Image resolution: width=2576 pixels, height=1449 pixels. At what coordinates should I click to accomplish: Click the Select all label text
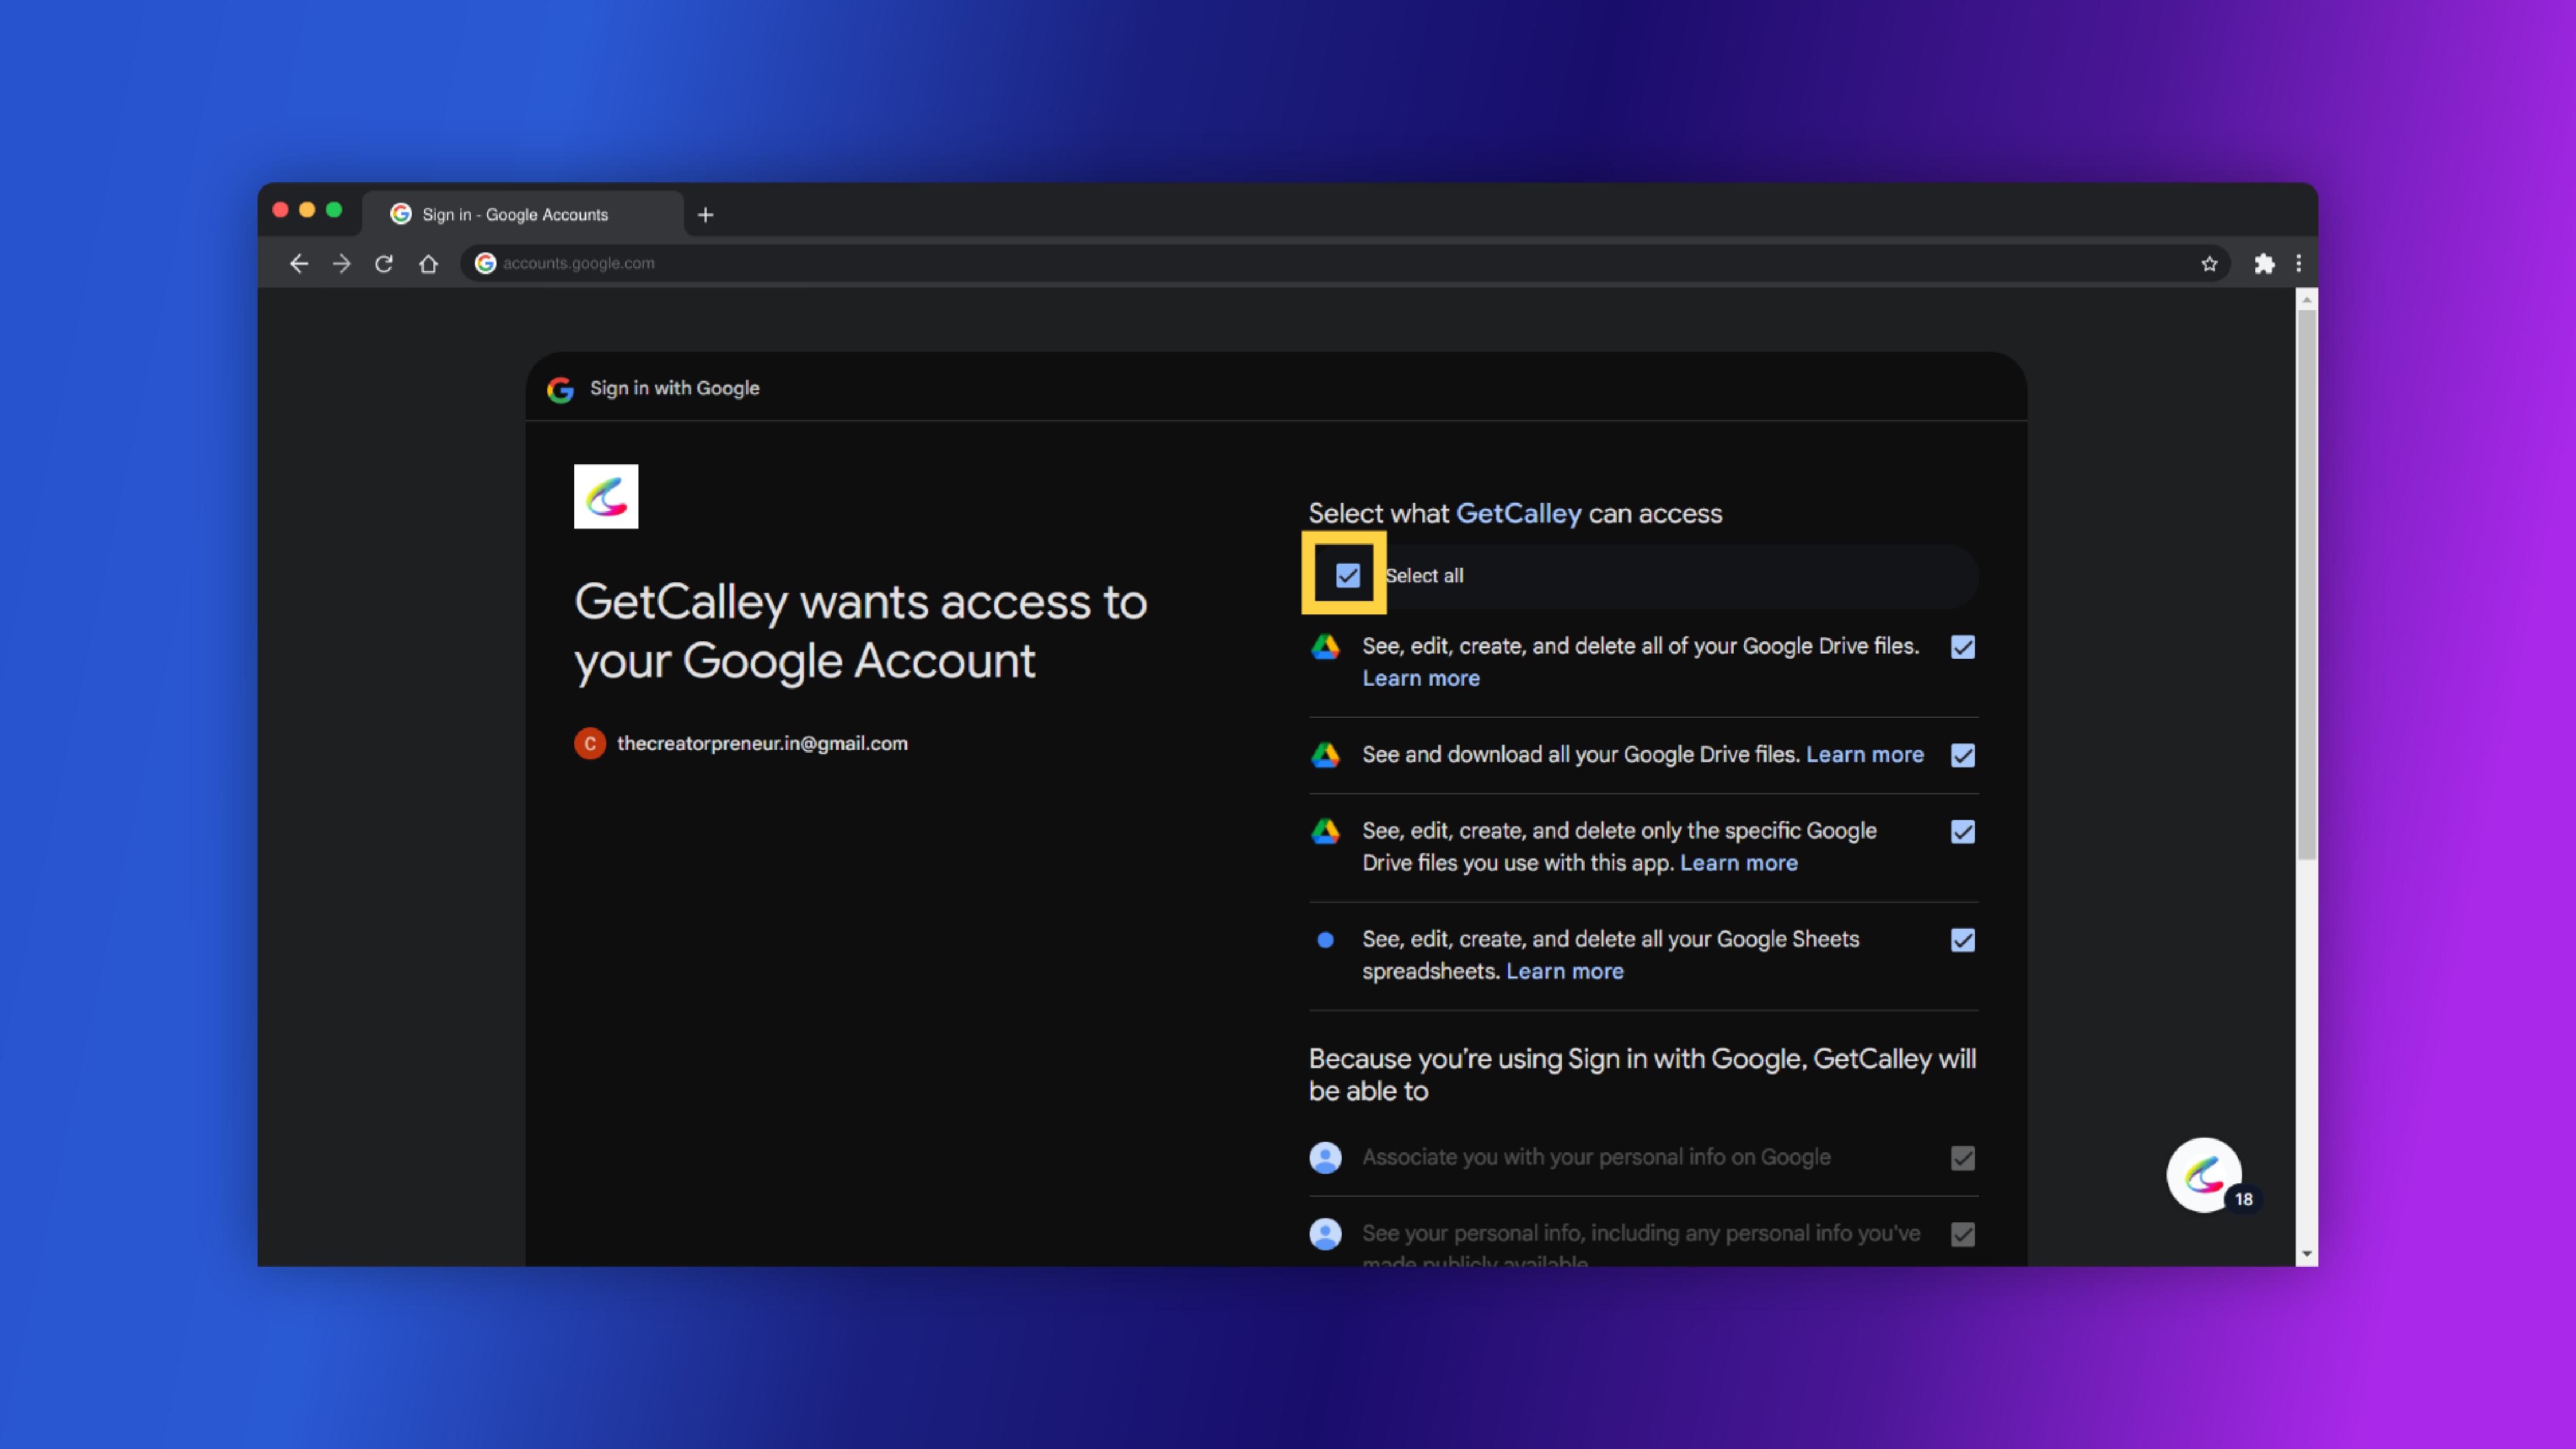(x=1424, y=575)
